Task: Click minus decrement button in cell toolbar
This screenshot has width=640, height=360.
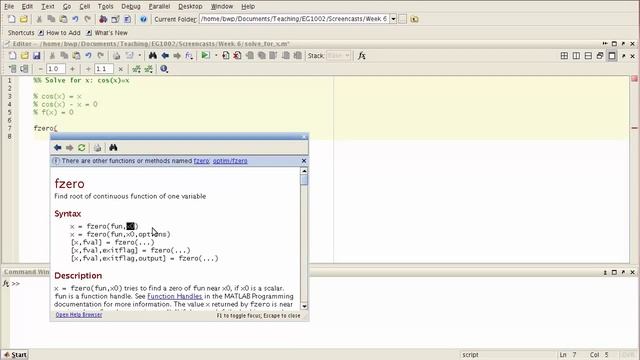Action: click(x=40, y=69)
